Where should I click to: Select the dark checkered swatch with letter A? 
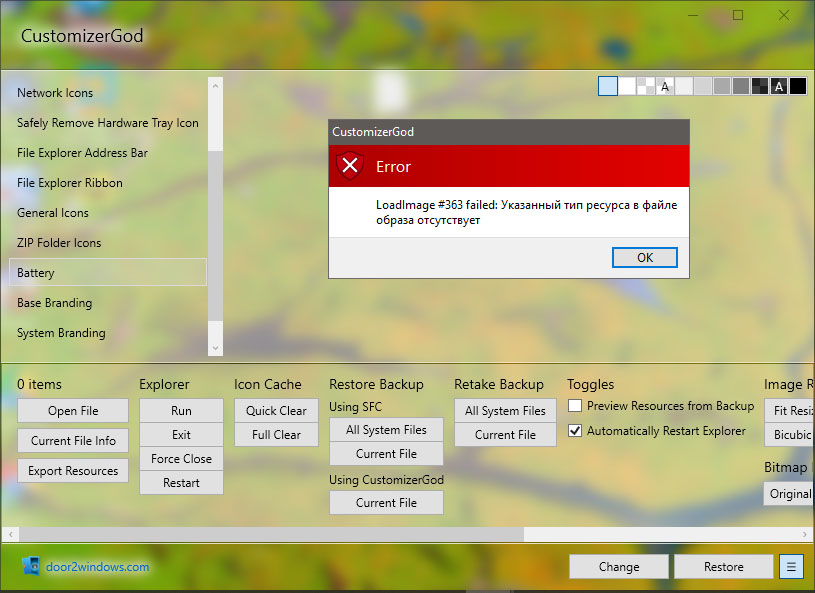click(779, 86)
